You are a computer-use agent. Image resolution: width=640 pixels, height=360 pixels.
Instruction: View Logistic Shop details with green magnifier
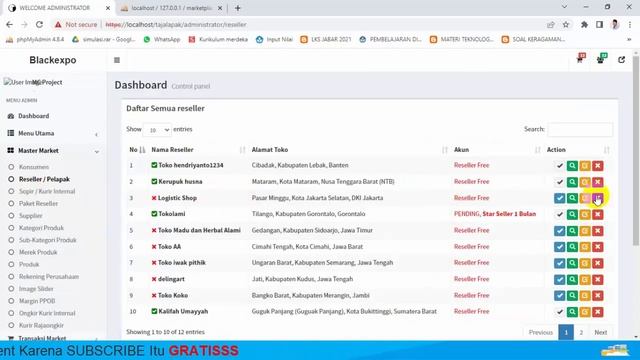point(572,198)
